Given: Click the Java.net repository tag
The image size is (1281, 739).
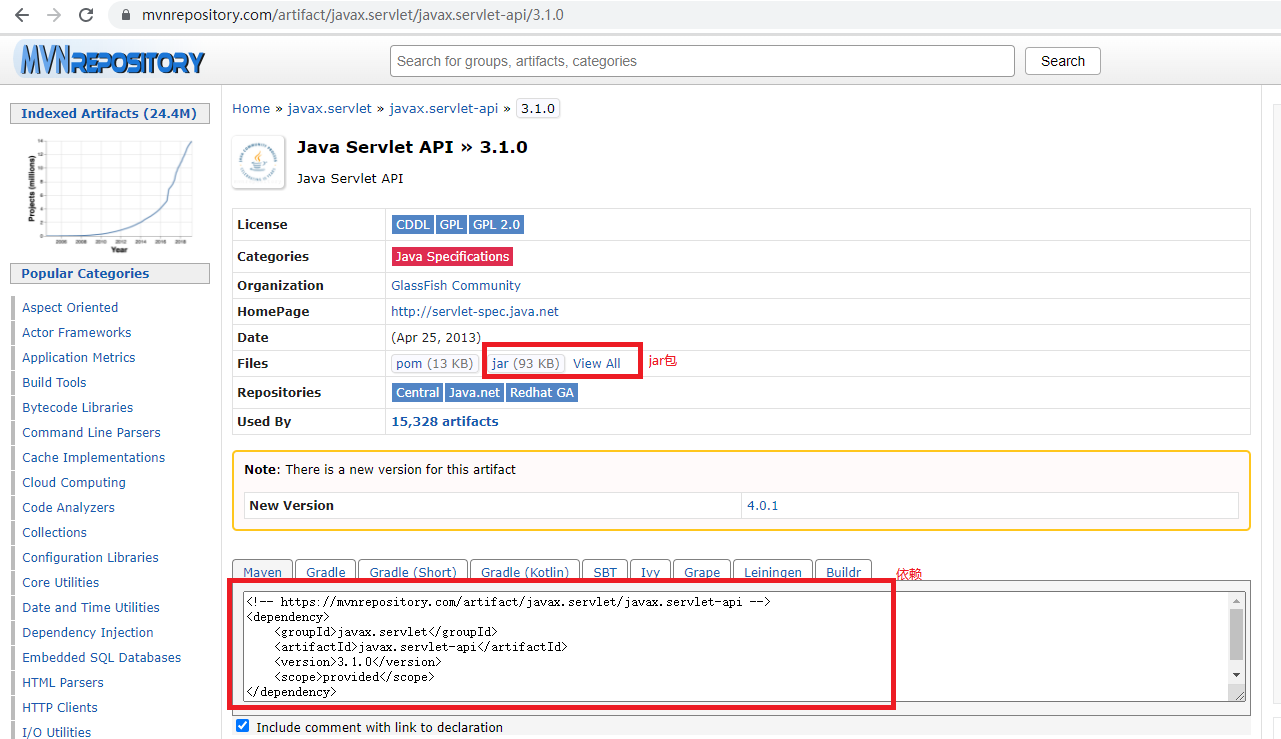Looking at the screenshot, I should pyautogui.click(x=474, y=392).
